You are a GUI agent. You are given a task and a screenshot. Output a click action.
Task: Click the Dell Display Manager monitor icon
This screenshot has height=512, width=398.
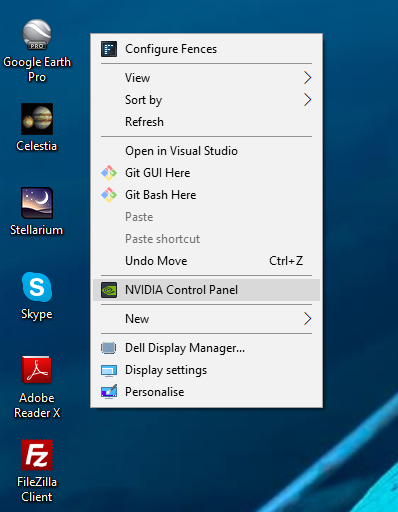[x=109, y=348]
